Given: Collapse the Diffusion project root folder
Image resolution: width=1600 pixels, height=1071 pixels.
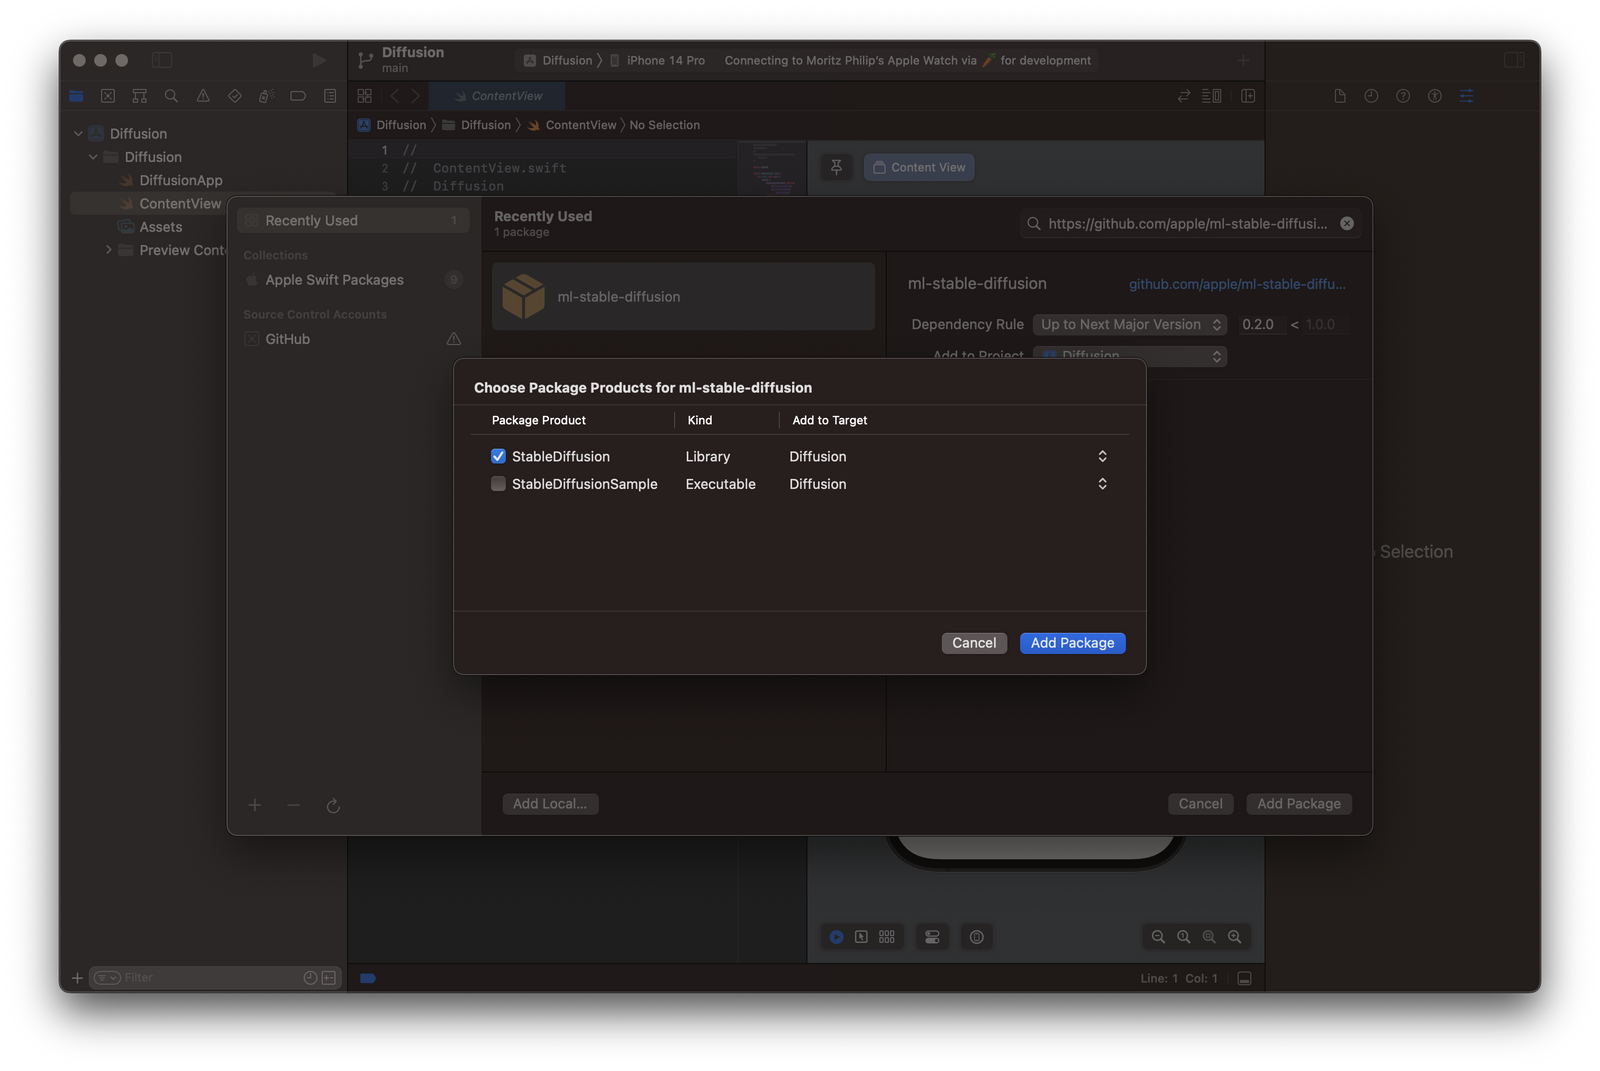Looking at the screenshot, I should click(78, 134).
